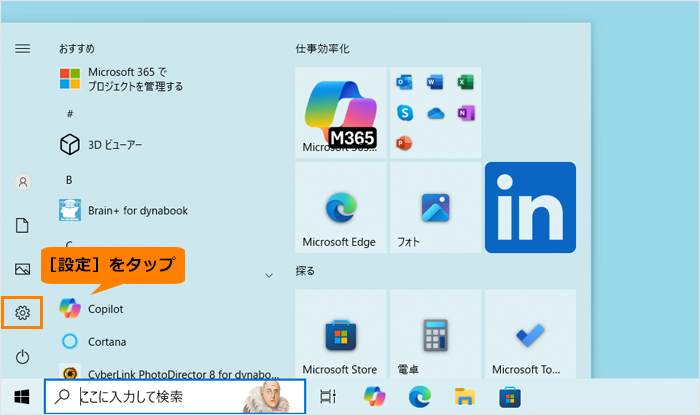The height and width of the screenshot is (415, 700).
Task: Open the Microsoft Store tile
Action: [341, 334]
